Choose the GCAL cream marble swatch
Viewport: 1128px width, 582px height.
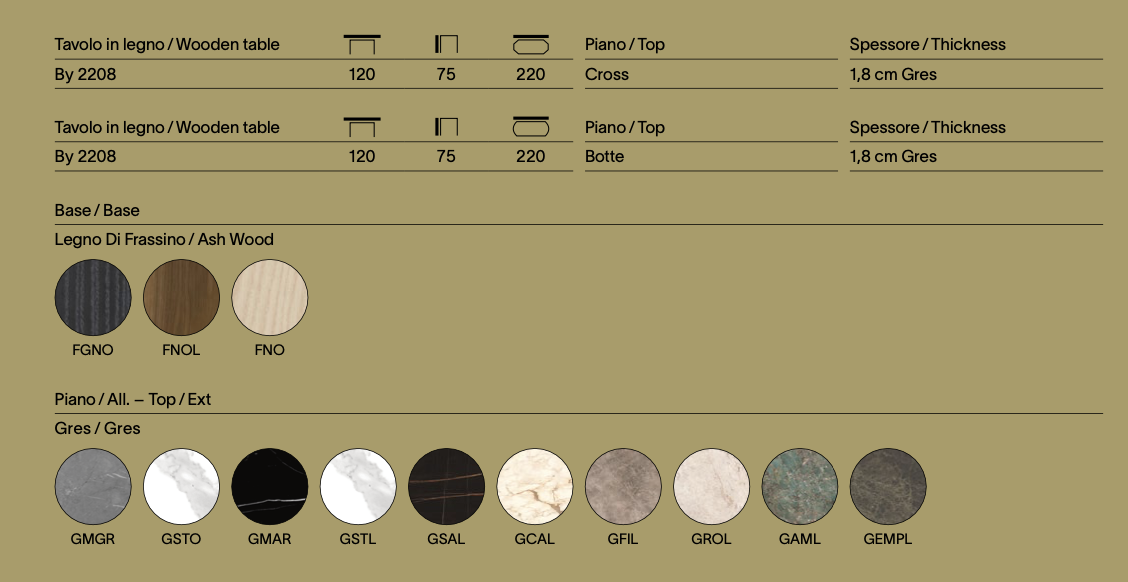[x=535, y=486]
